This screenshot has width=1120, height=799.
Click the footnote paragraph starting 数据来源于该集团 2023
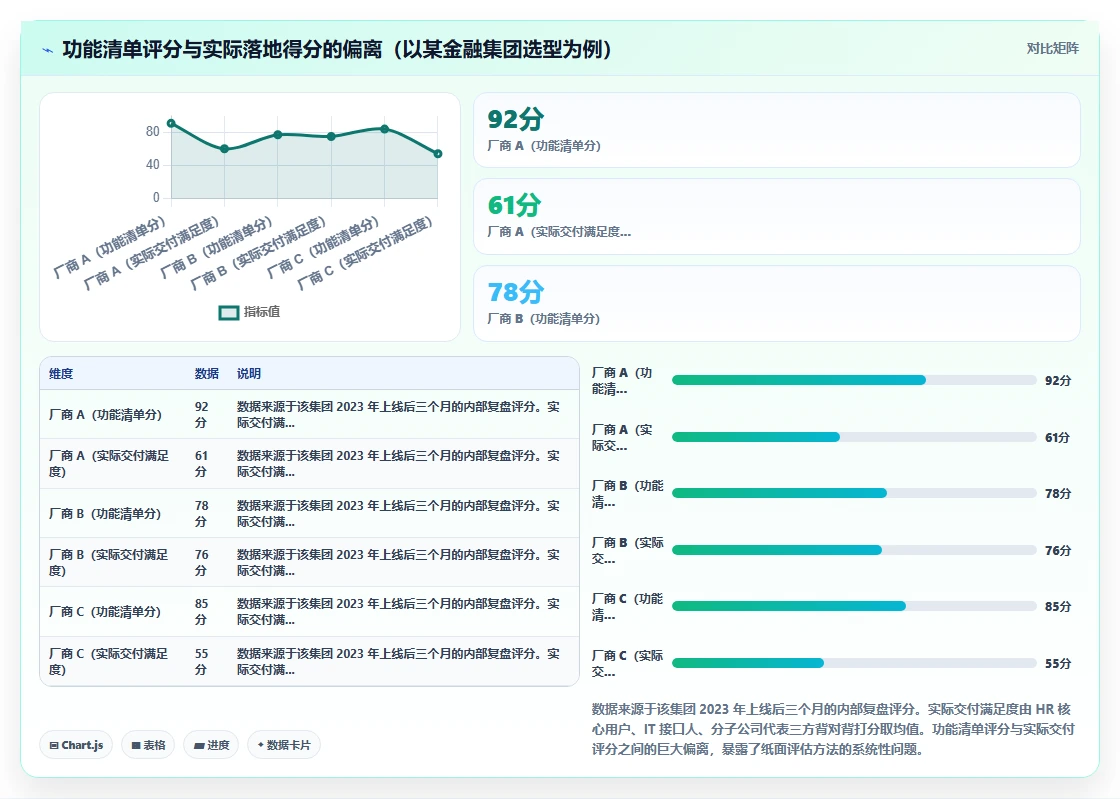click(x=833, y=729)
